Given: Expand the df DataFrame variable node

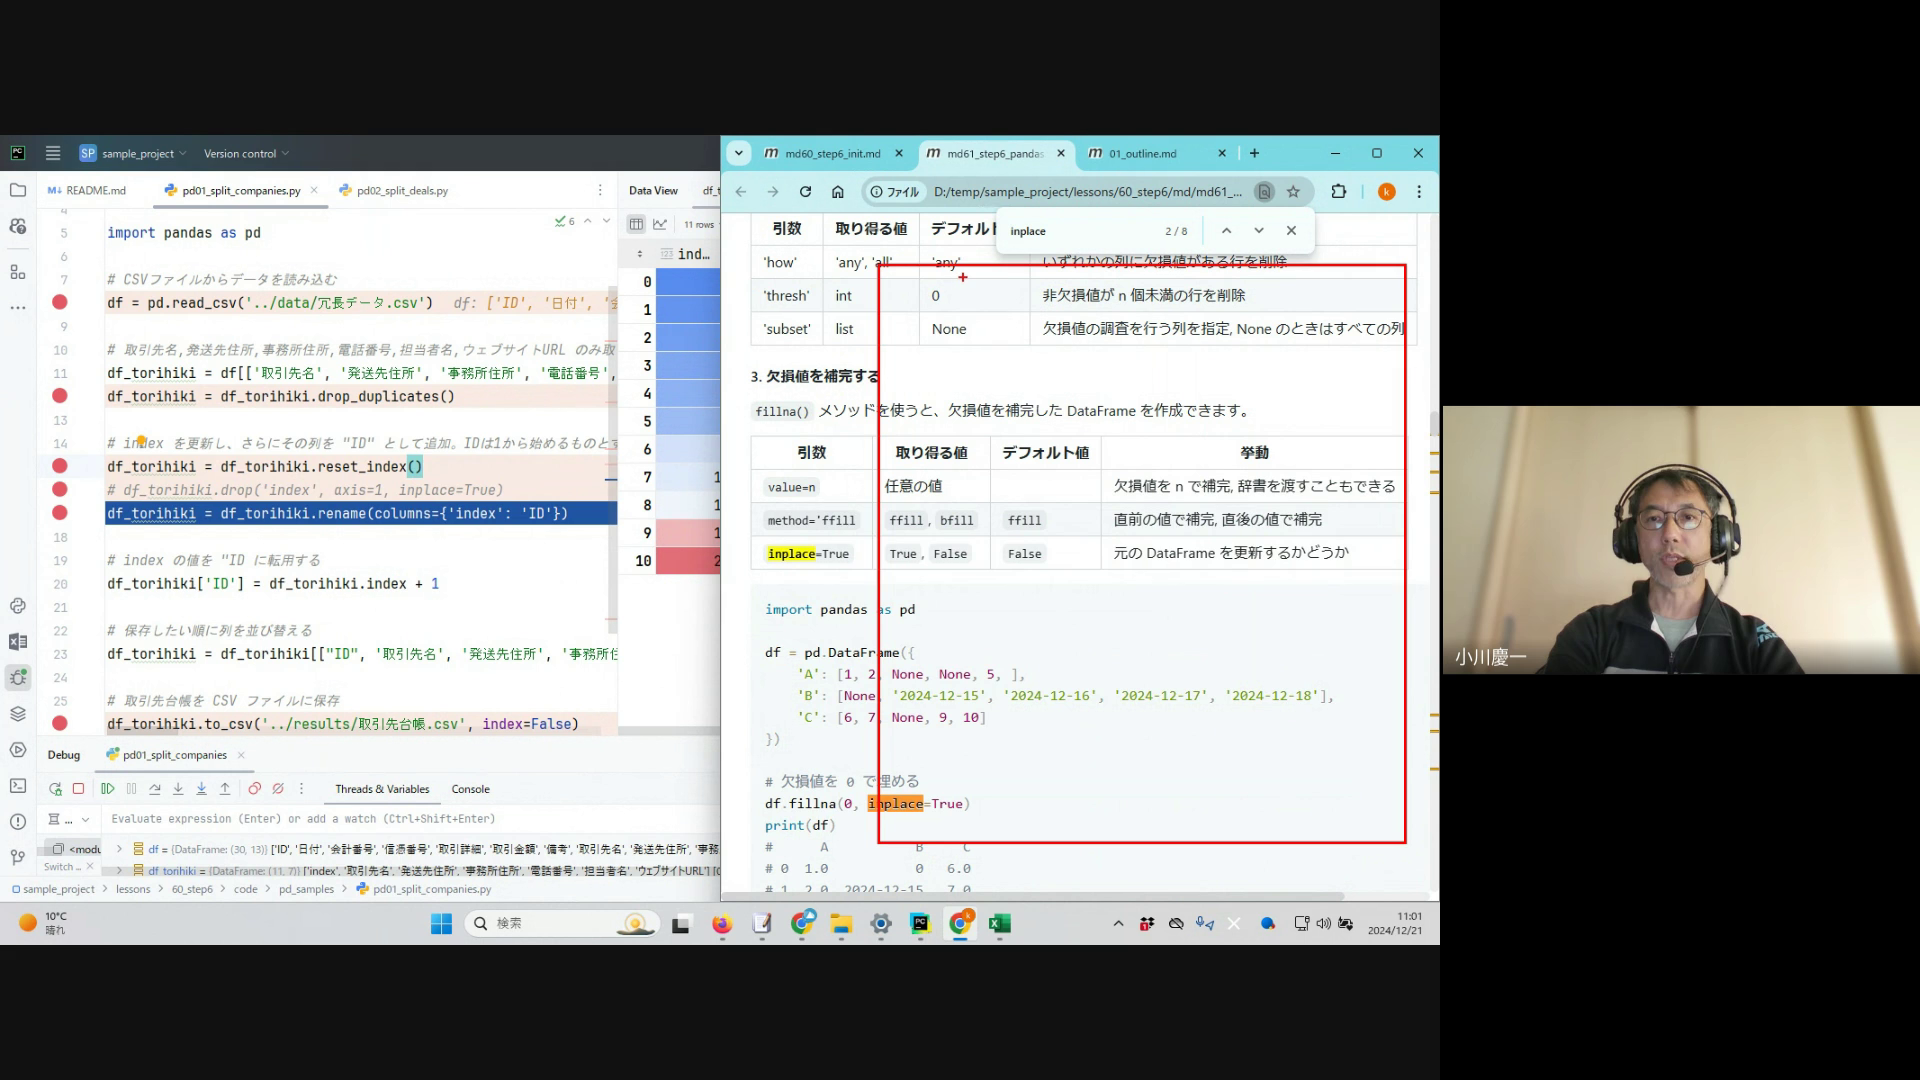Looking at the screenshot, I should [x=119, y=849].
